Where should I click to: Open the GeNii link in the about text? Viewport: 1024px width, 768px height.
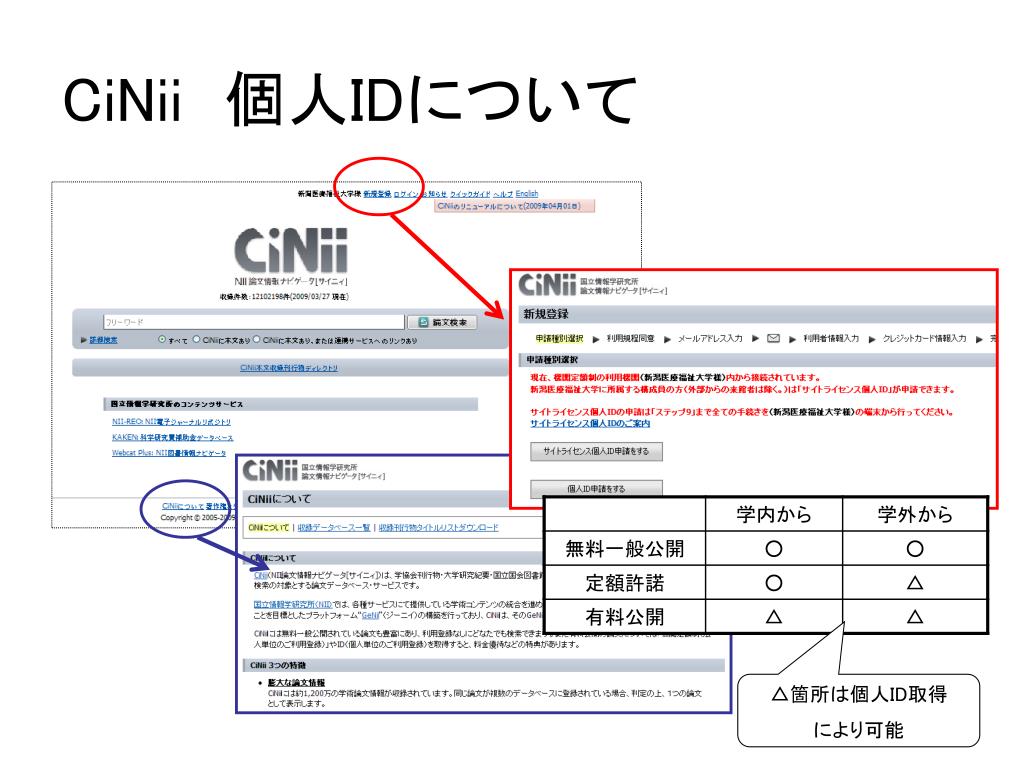tap(370, 615)
